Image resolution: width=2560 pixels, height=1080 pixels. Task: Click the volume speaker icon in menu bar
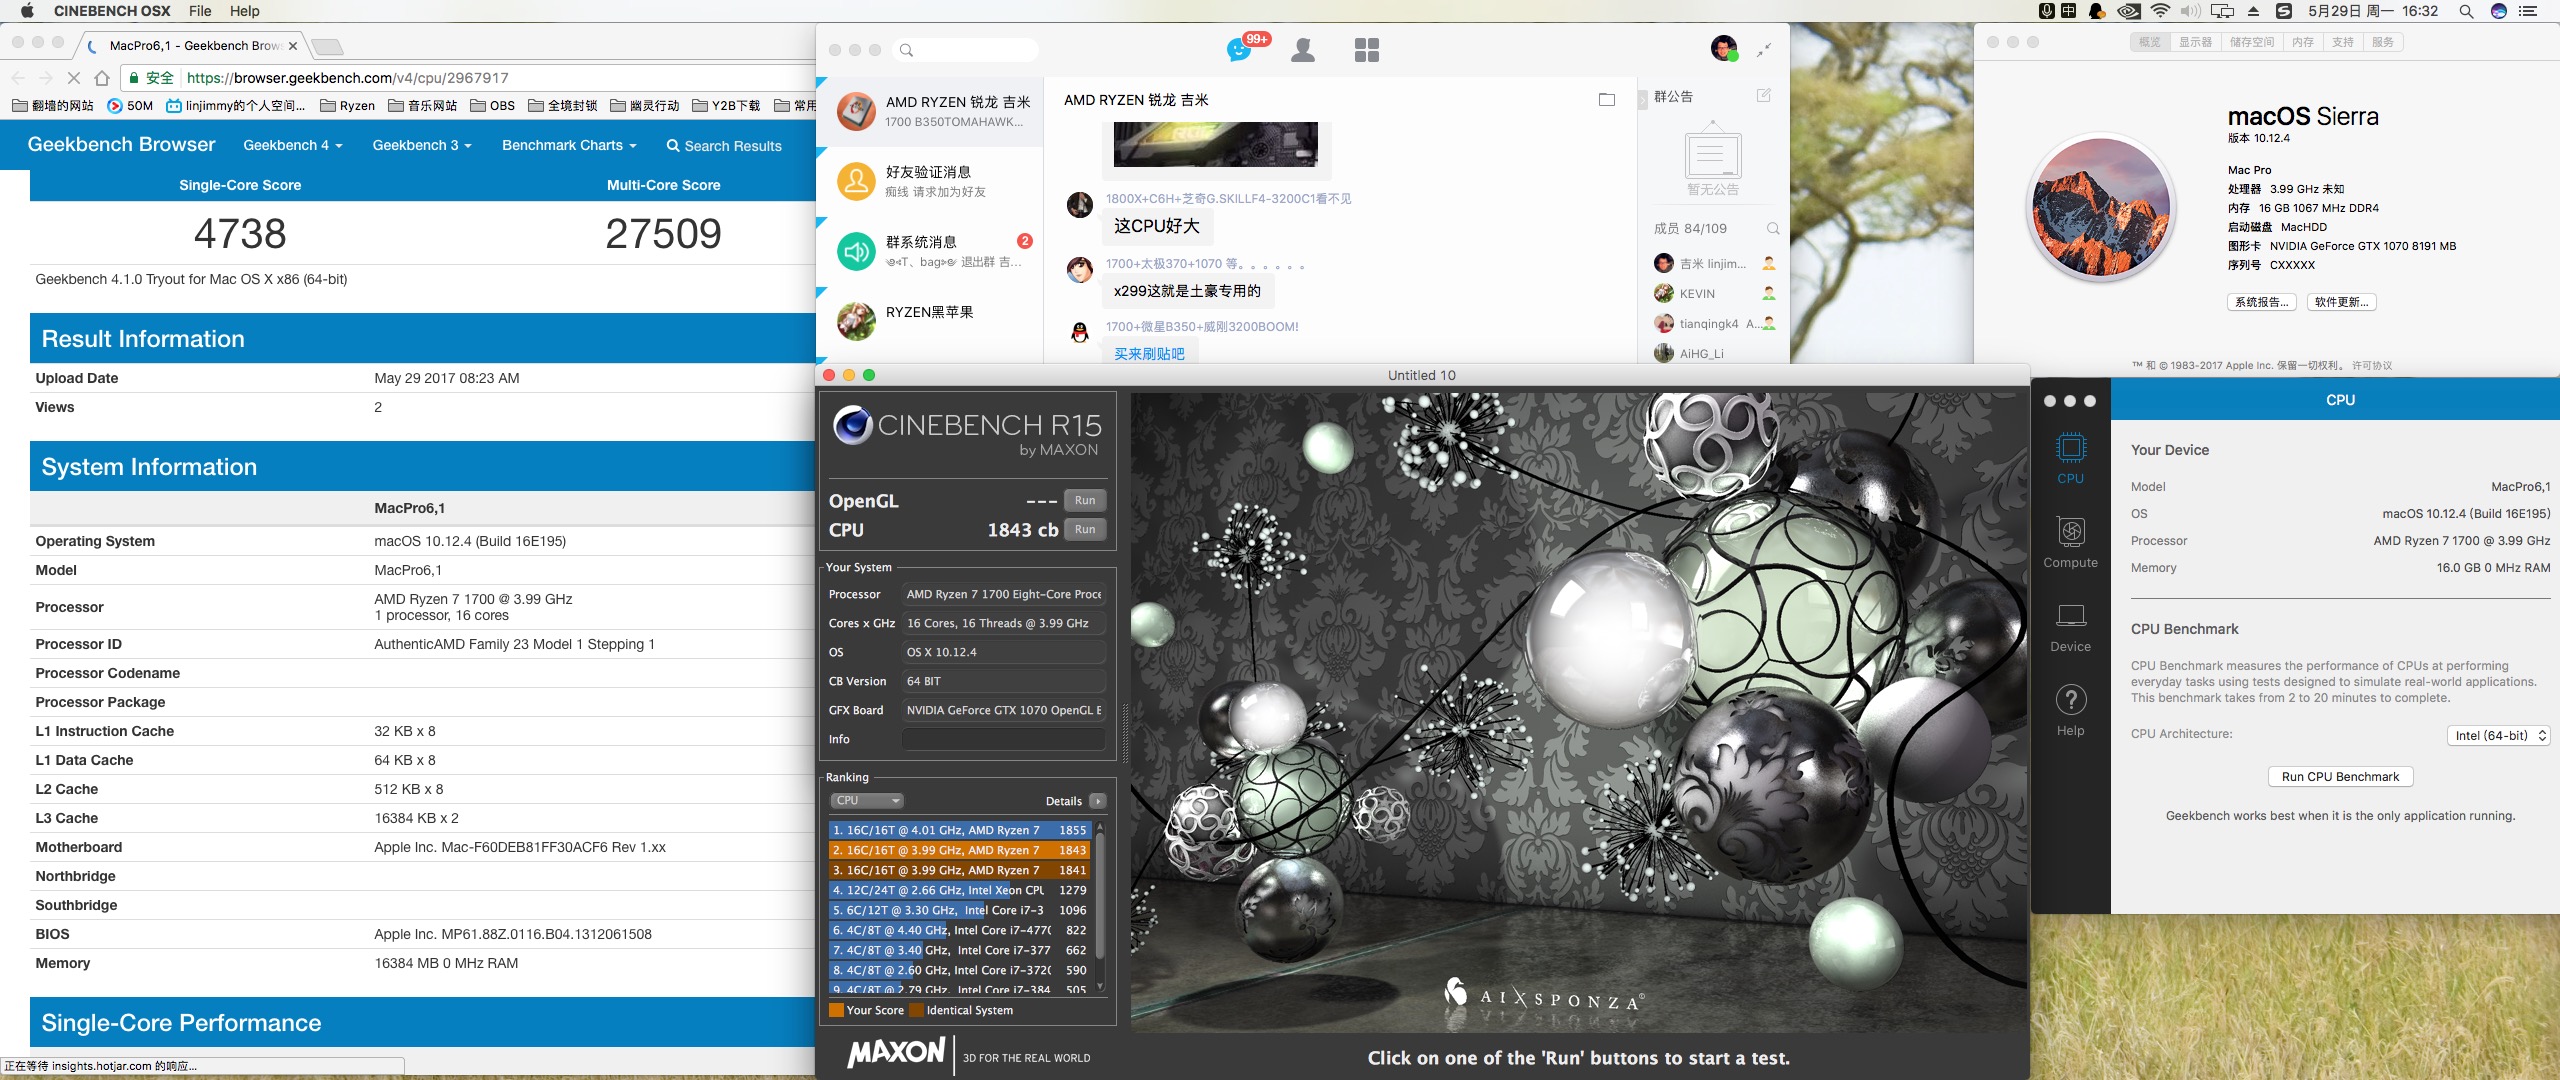[2190, 11]
